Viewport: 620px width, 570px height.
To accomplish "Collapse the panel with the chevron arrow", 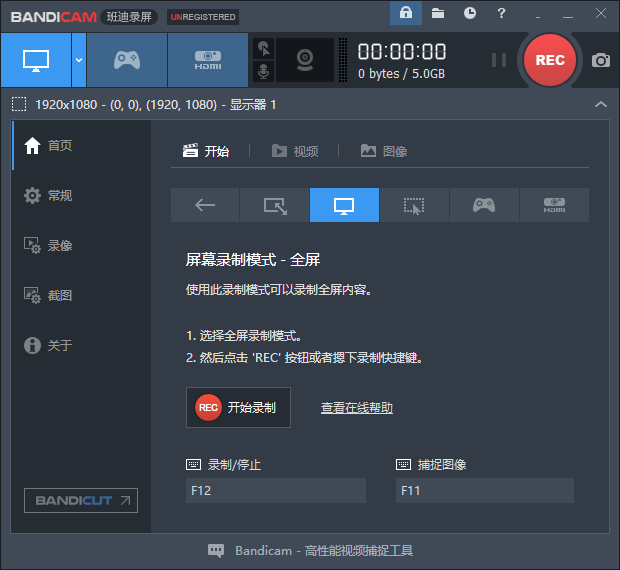I will coord(601,104).
